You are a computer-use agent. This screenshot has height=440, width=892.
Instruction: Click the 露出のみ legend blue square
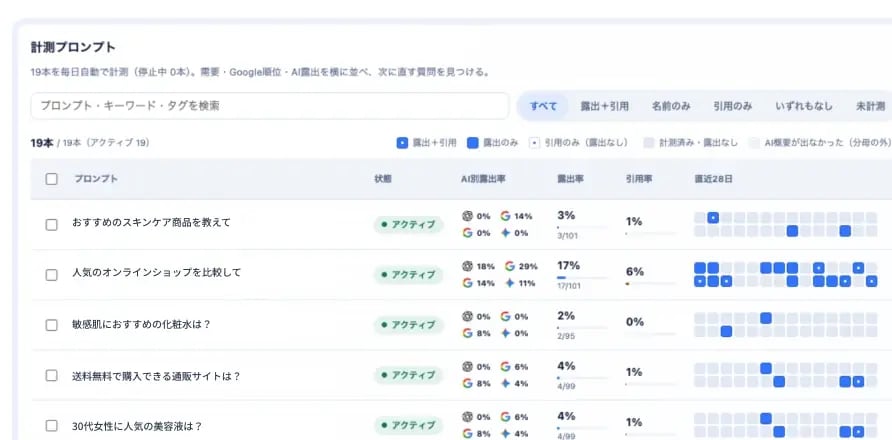point(472,143)
